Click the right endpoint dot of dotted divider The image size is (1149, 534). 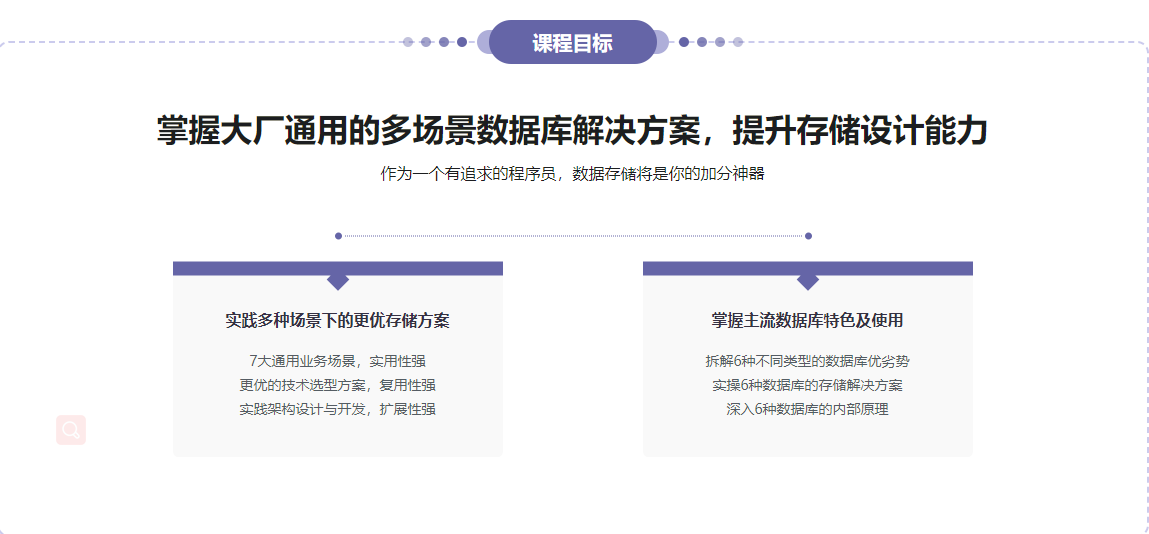point(808,236)
